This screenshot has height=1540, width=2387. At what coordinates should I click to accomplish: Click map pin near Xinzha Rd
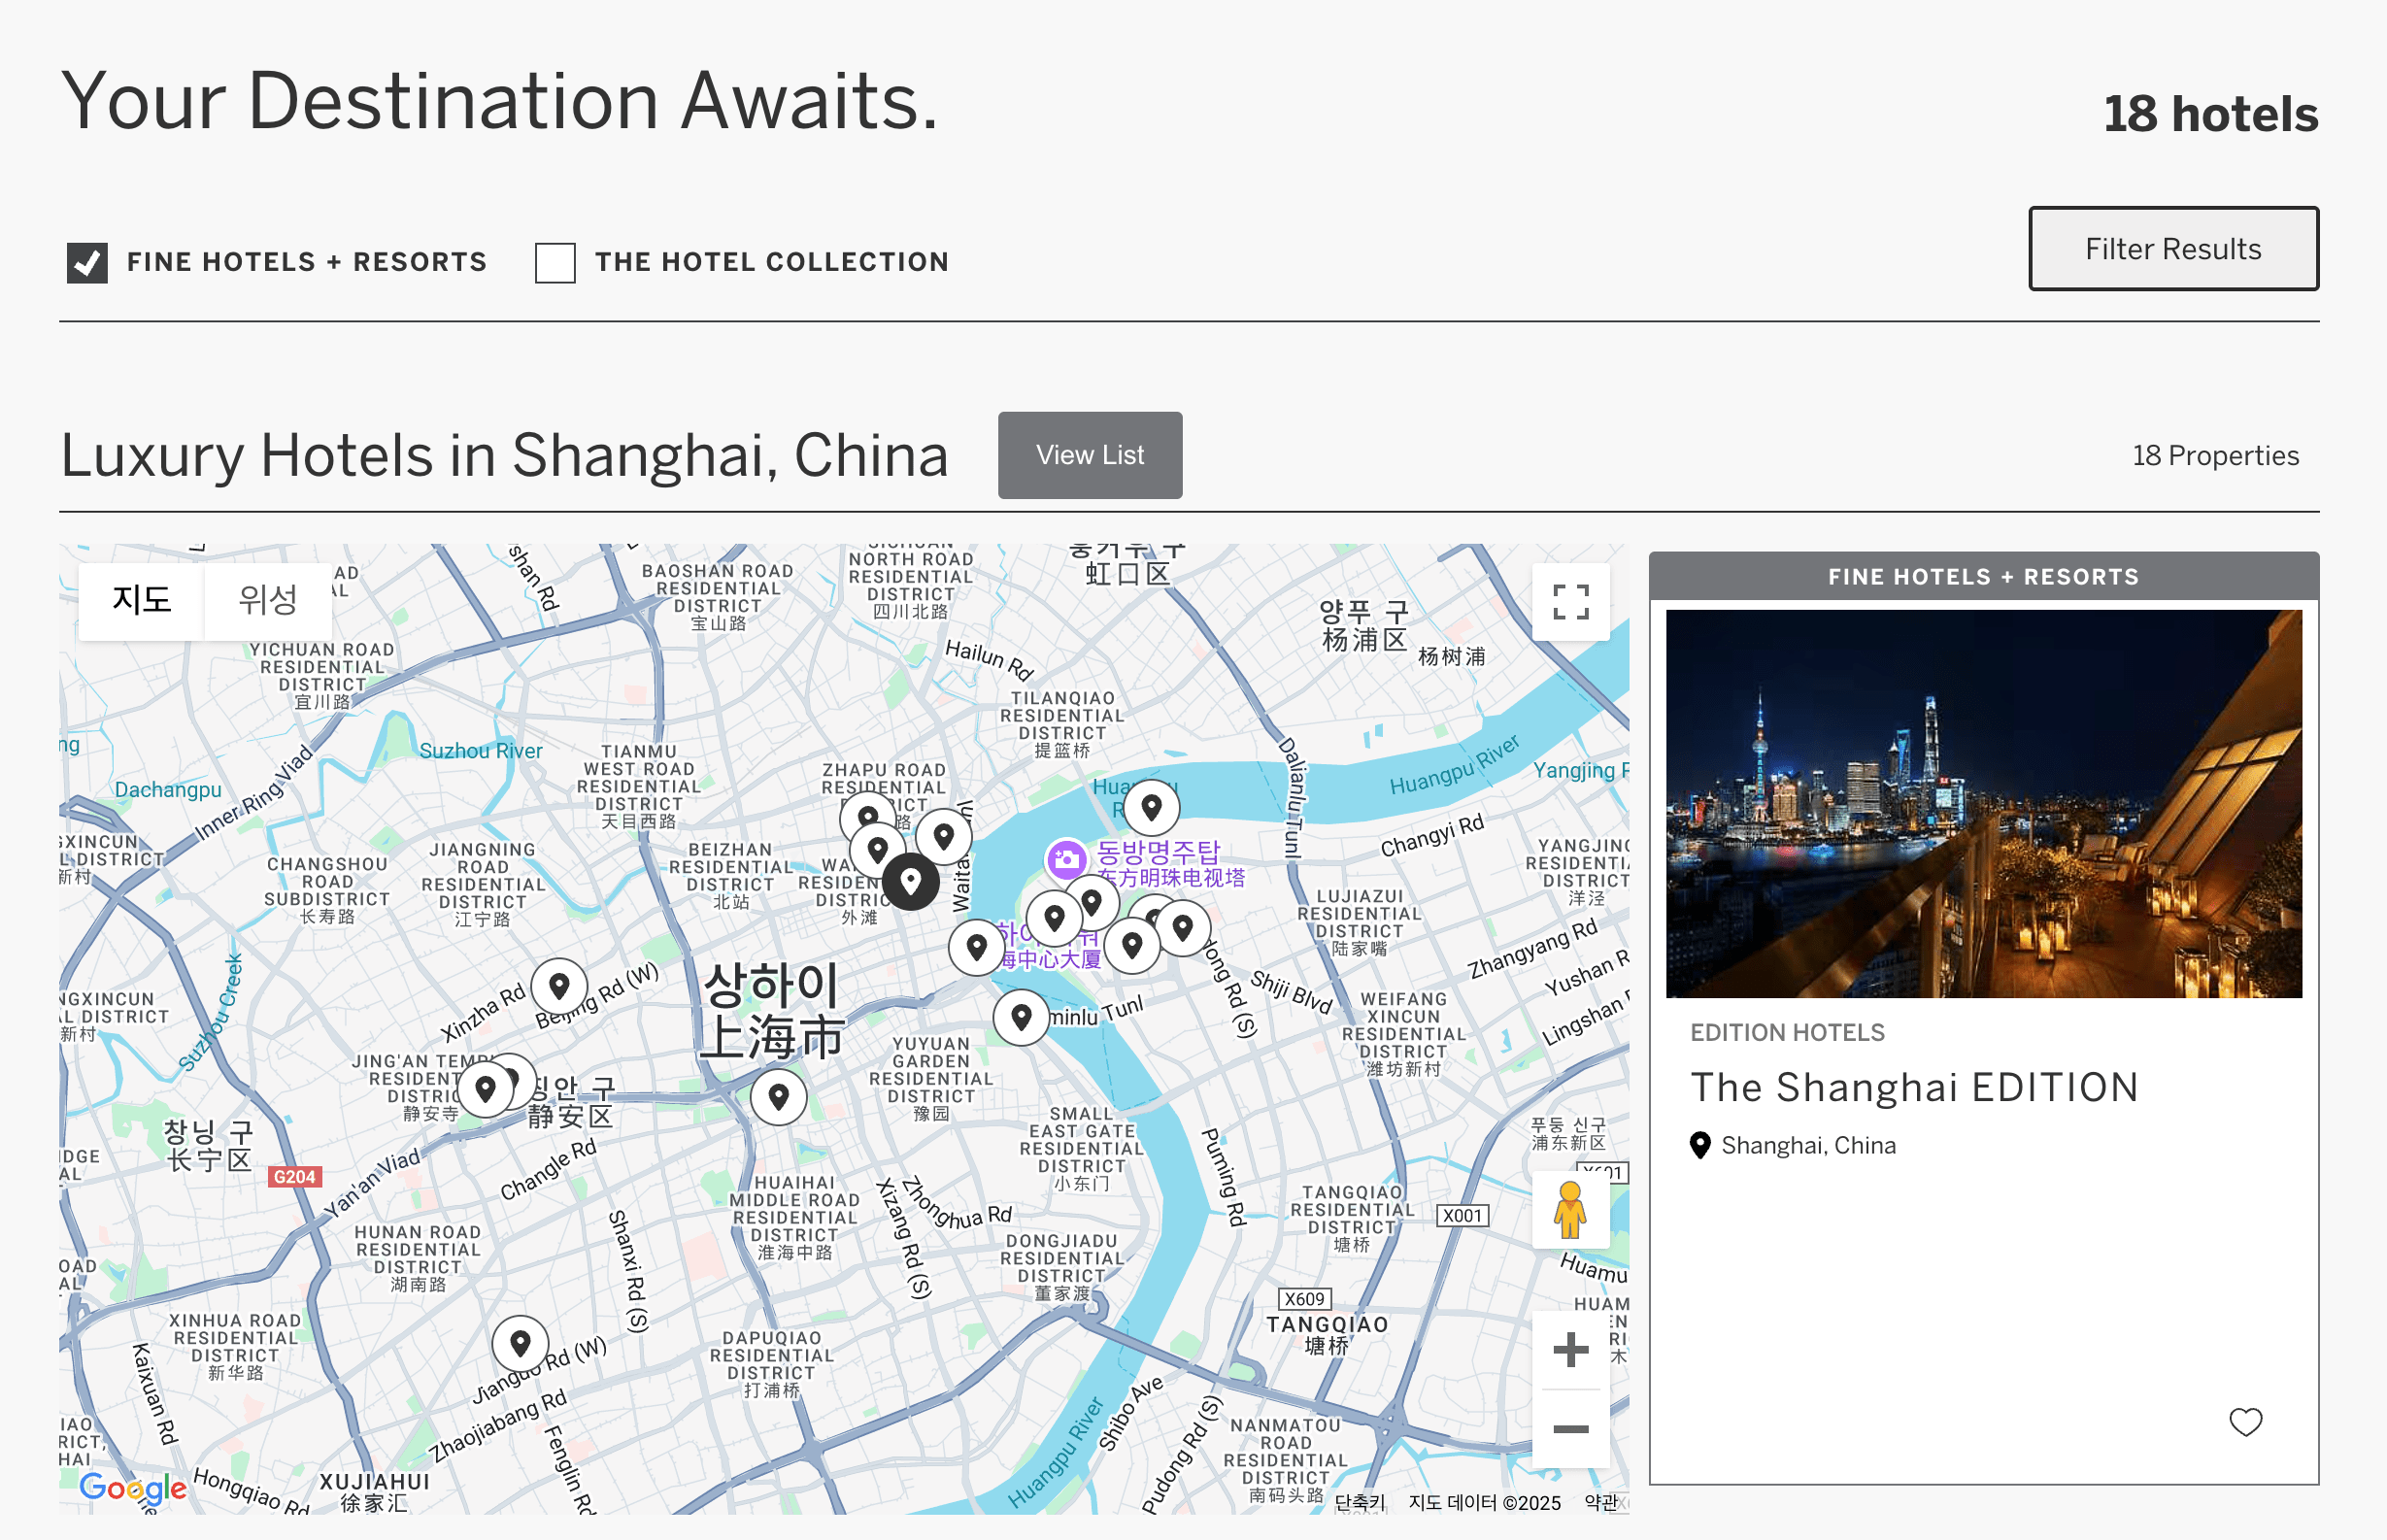pos(559,986)
